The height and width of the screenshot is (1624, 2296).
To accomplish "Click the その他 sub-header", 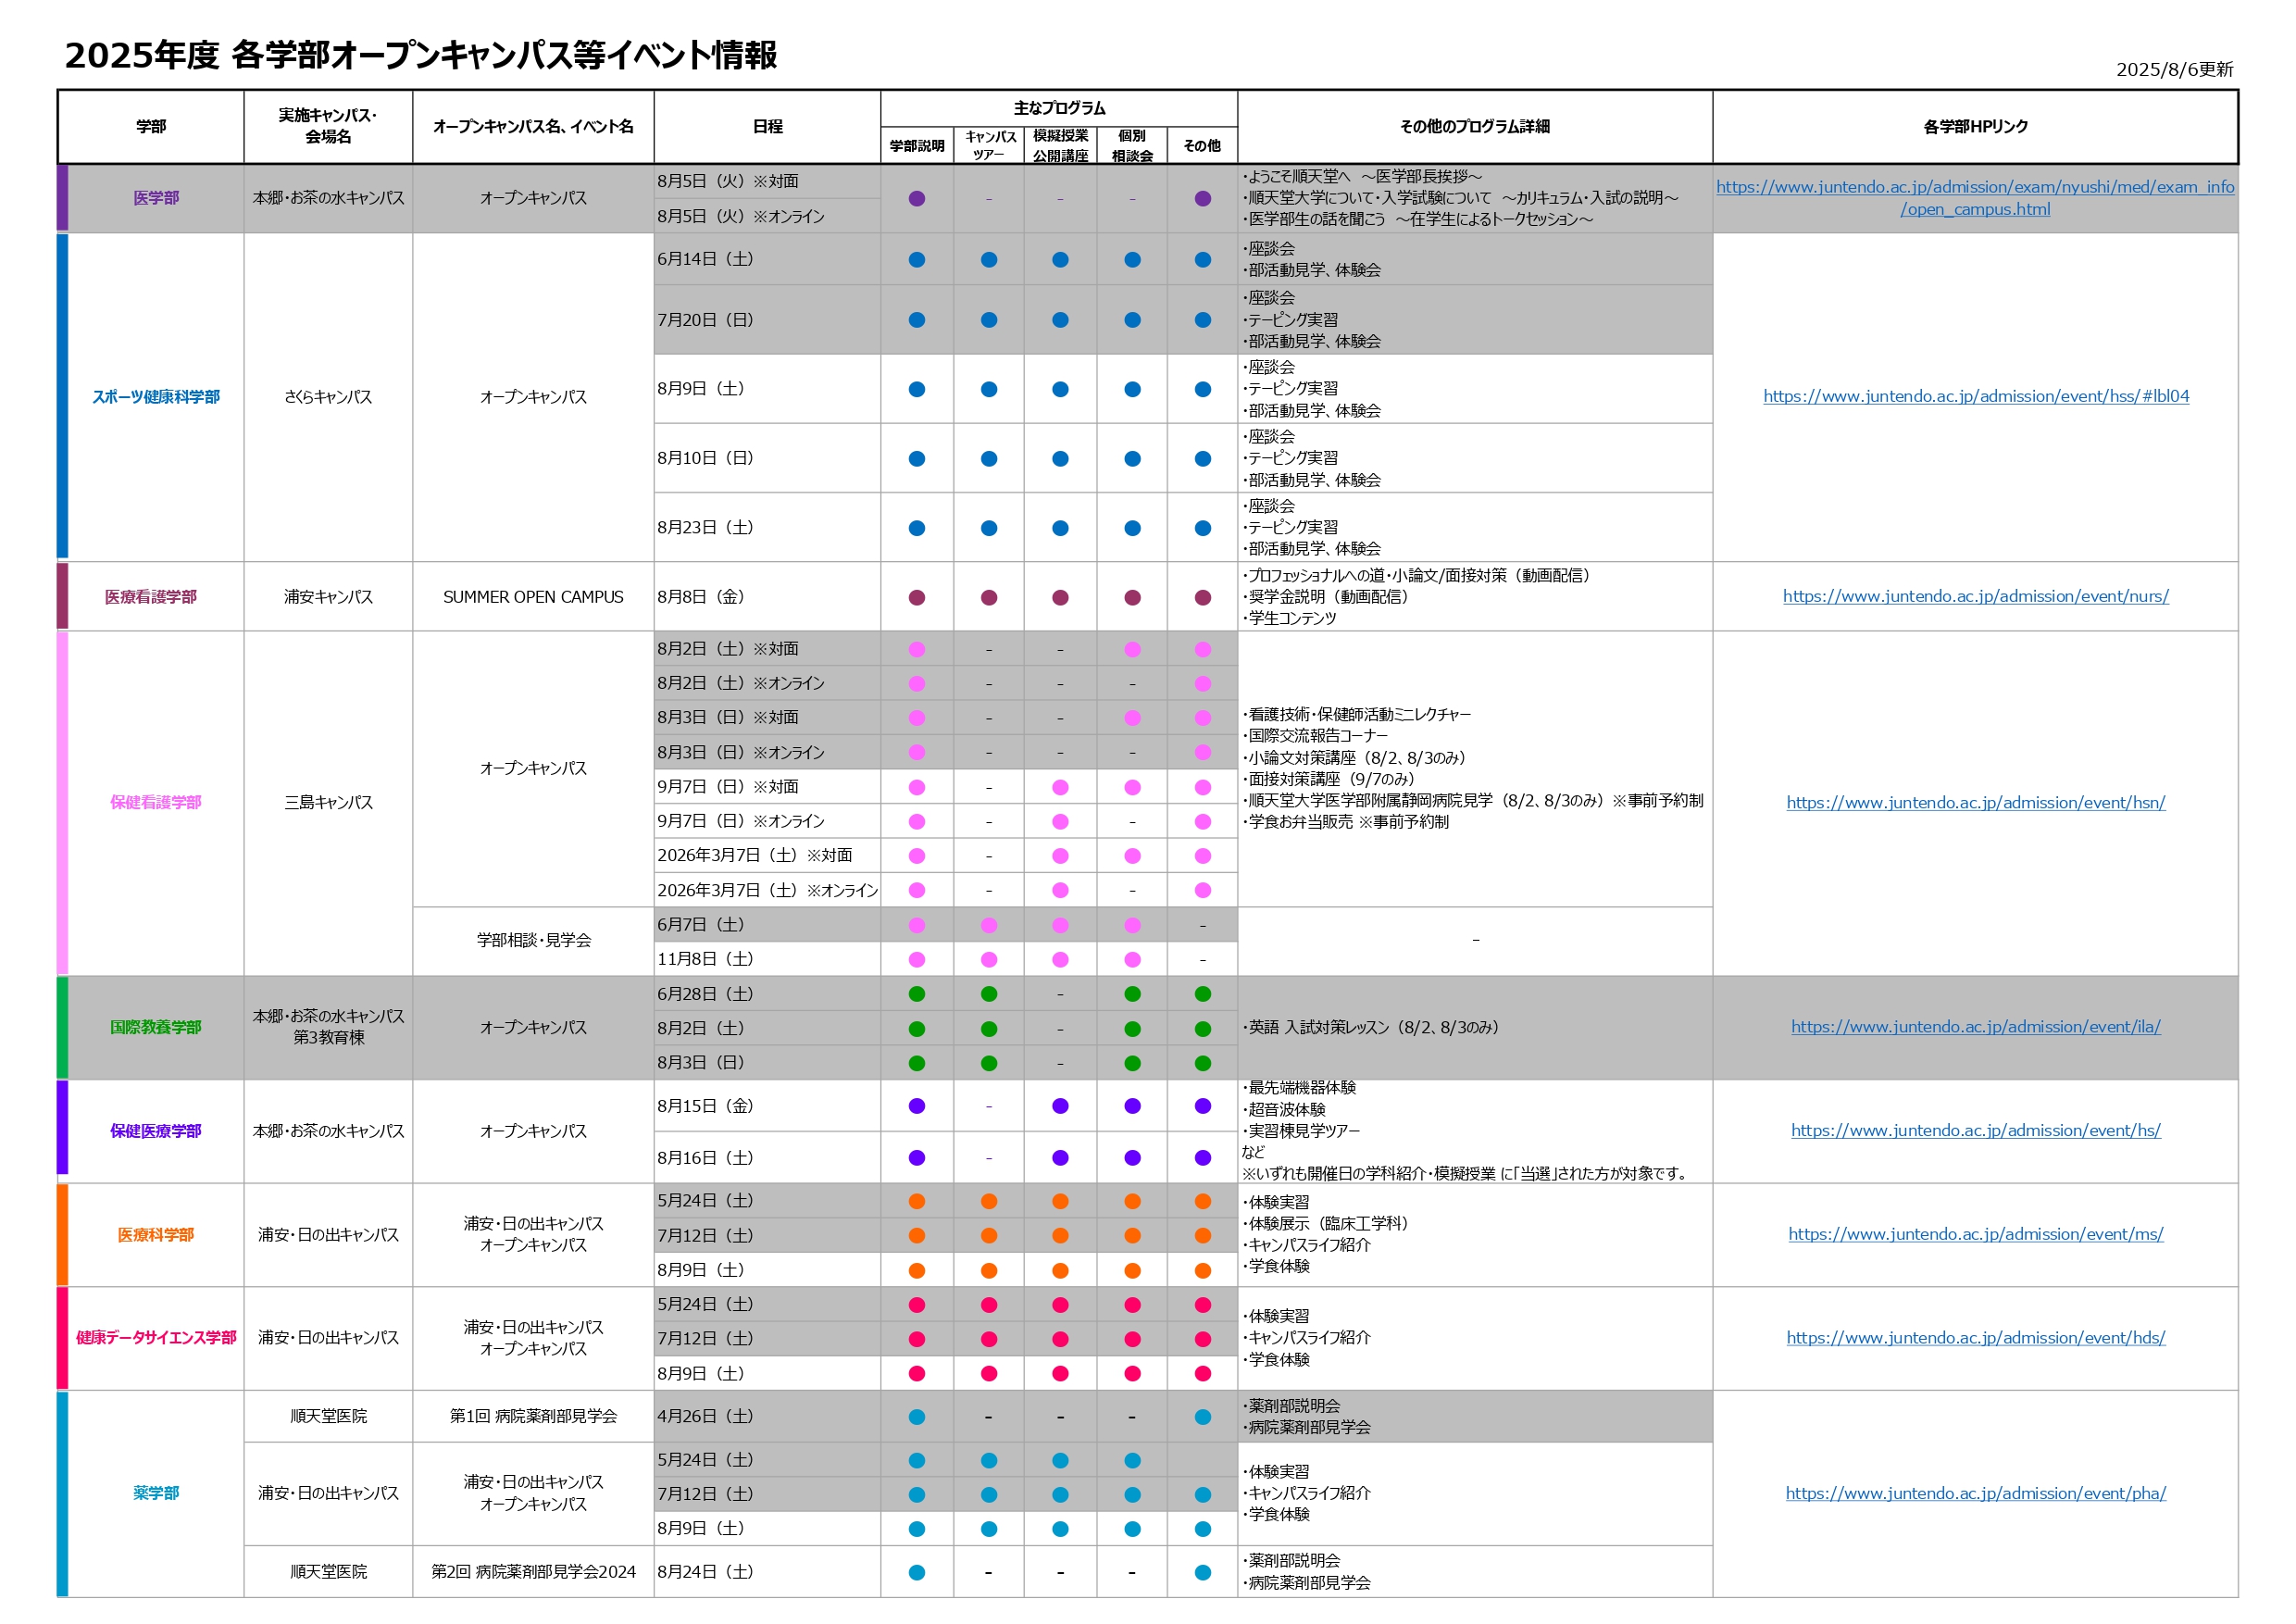I will click(x=1202, y=146).
